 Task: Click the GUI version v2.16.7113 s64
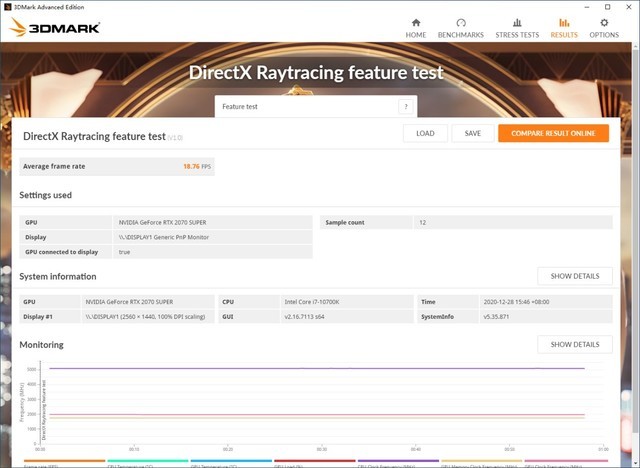click(x=304, y=317)
